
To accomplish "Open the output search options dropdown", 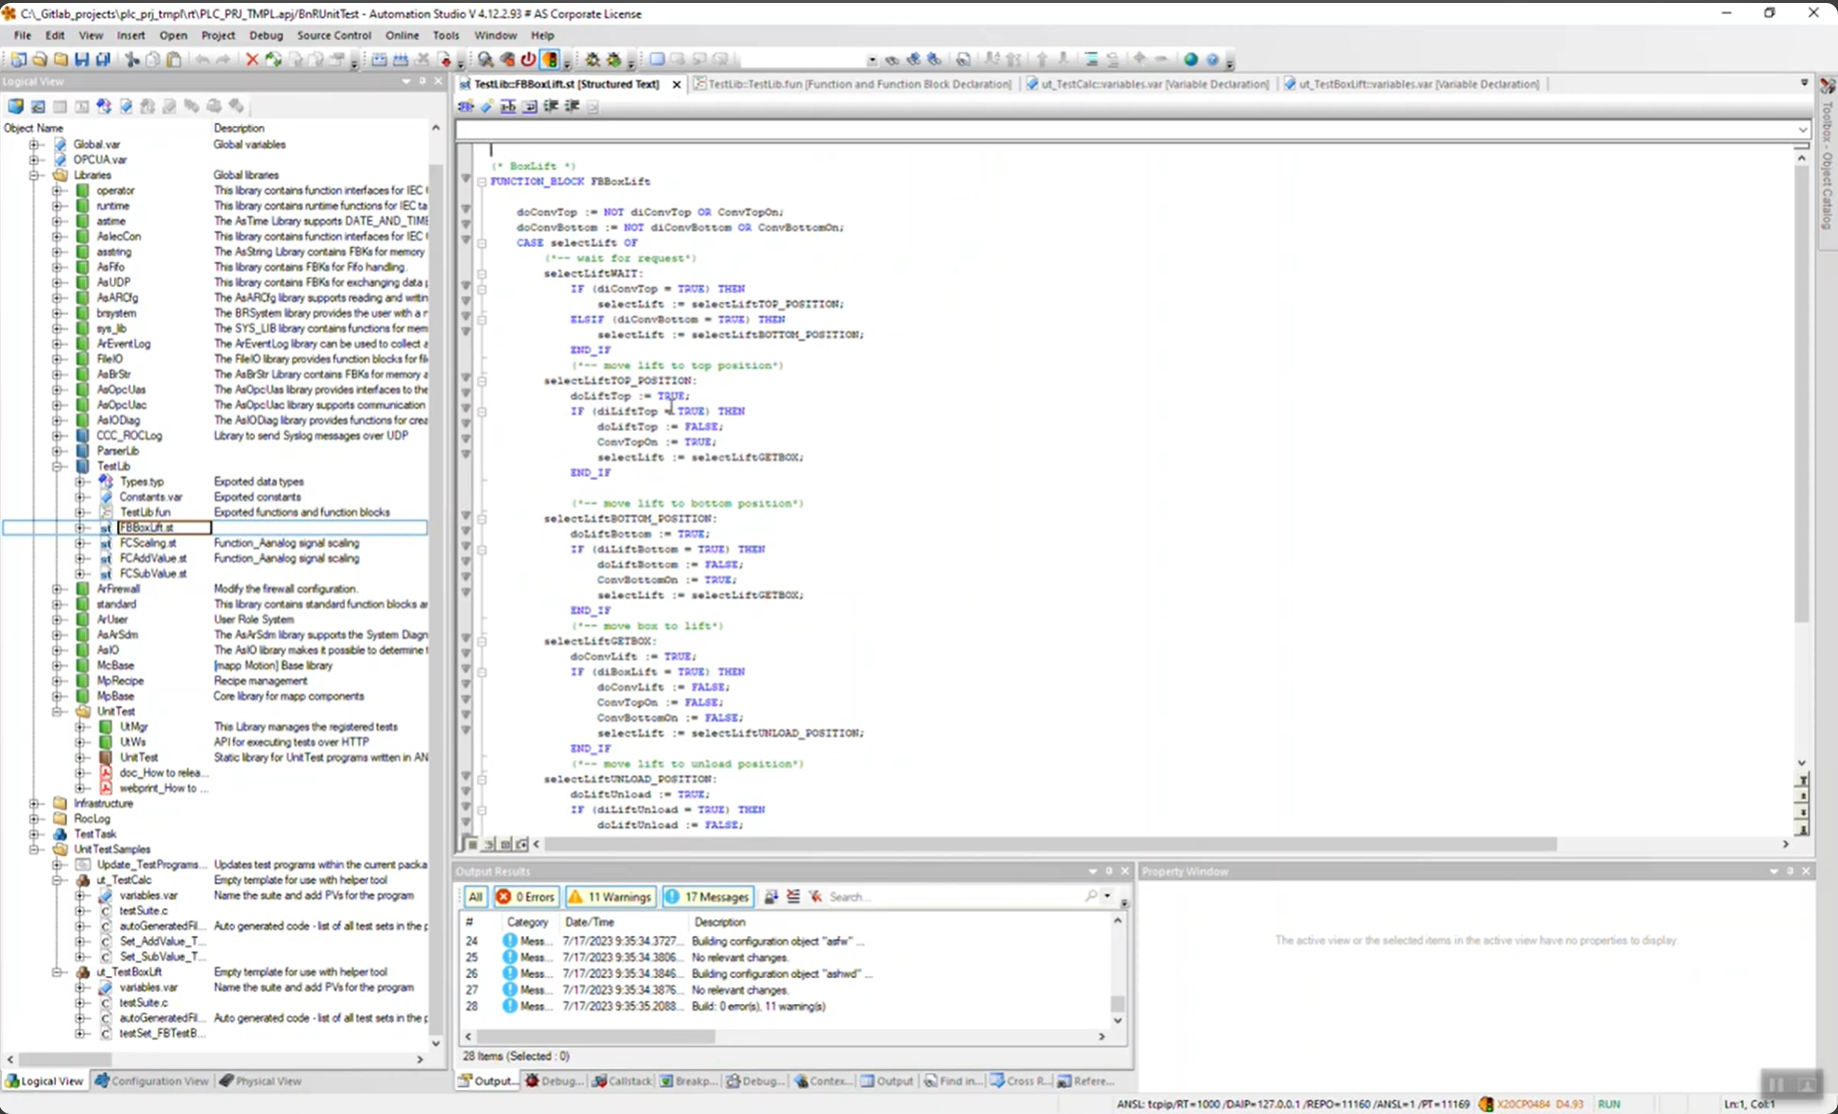I will click(x=1107, y=897).
